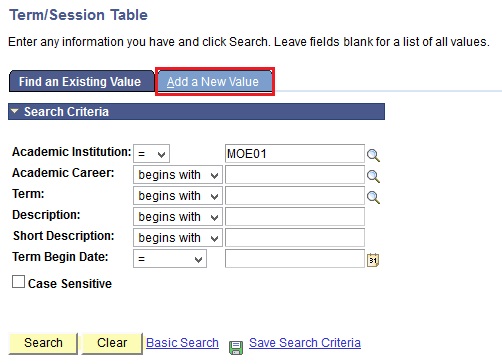The image size is (502, 364).
Task: Open the Basic Search link
Action: [182, 343]
